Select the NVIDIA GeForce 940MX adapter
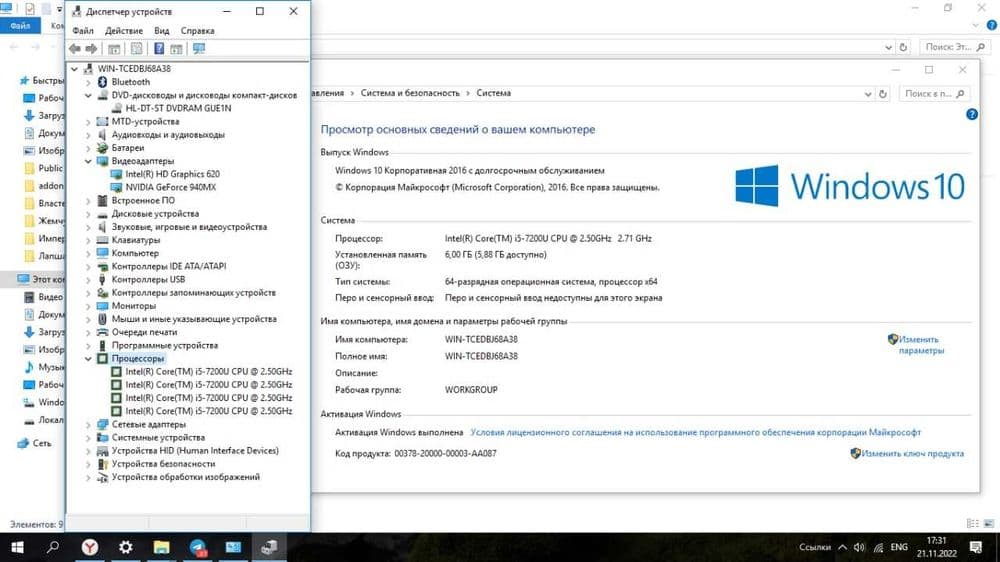Screen dimensions: 1000x562 click(x=170, y=188)
